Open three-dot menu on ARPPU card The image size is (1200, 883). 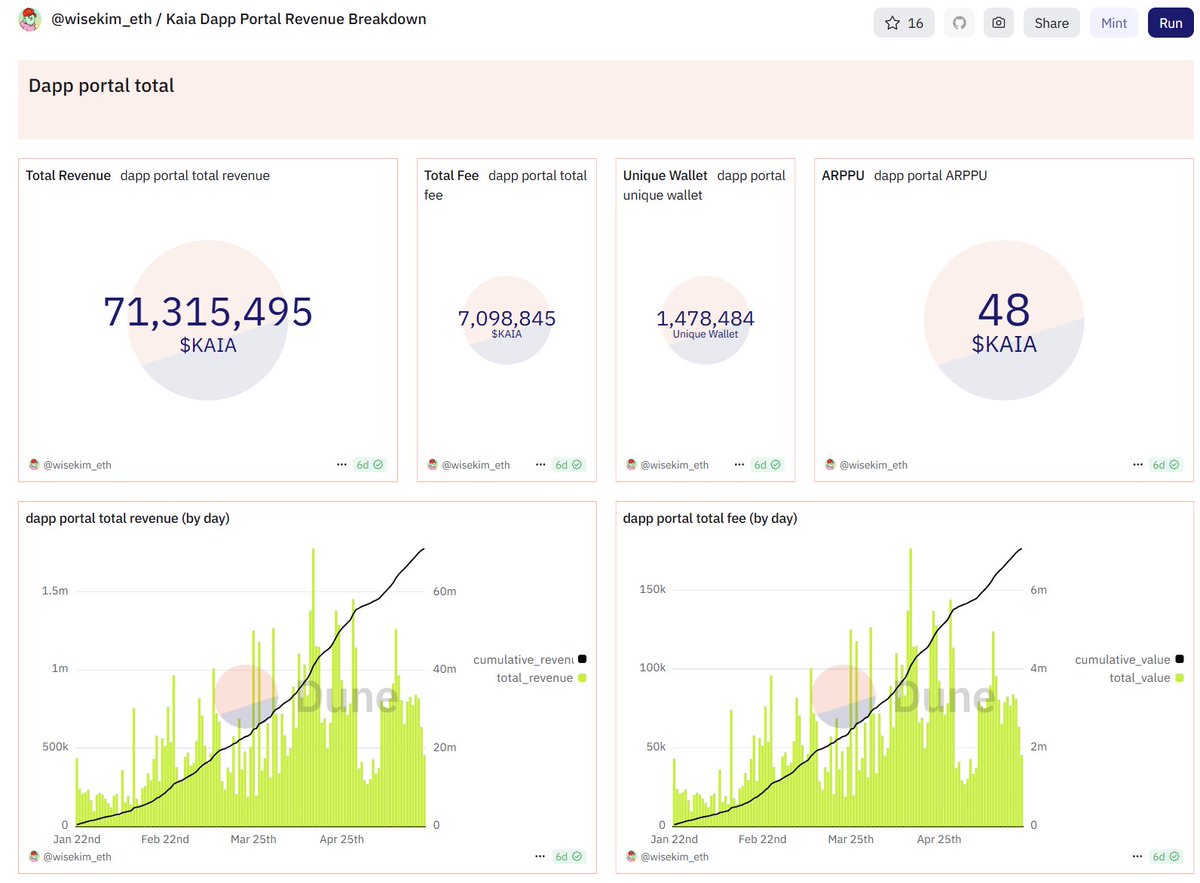1138,465
